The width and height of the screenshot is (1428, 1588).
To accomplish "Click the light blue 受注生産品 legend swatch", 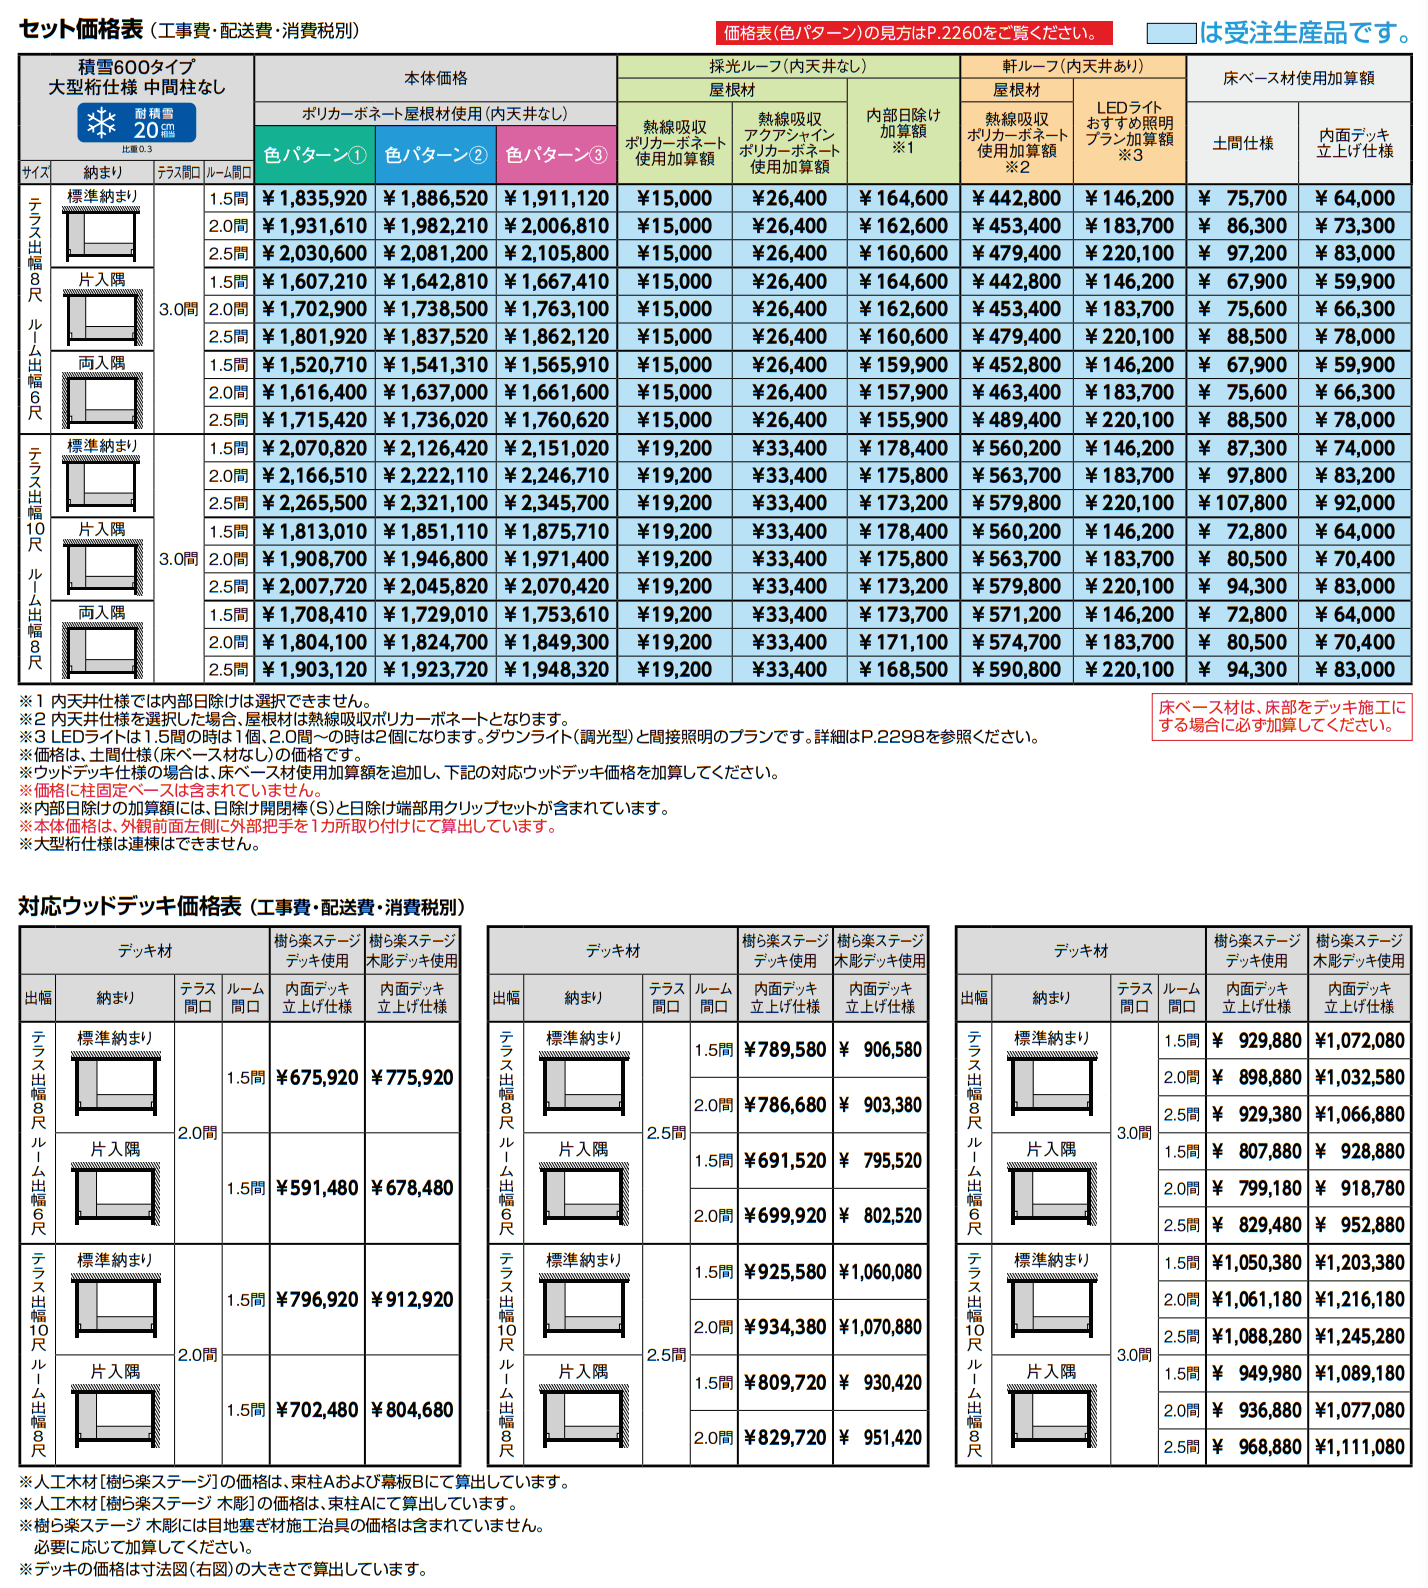I will click(1171, 33).
